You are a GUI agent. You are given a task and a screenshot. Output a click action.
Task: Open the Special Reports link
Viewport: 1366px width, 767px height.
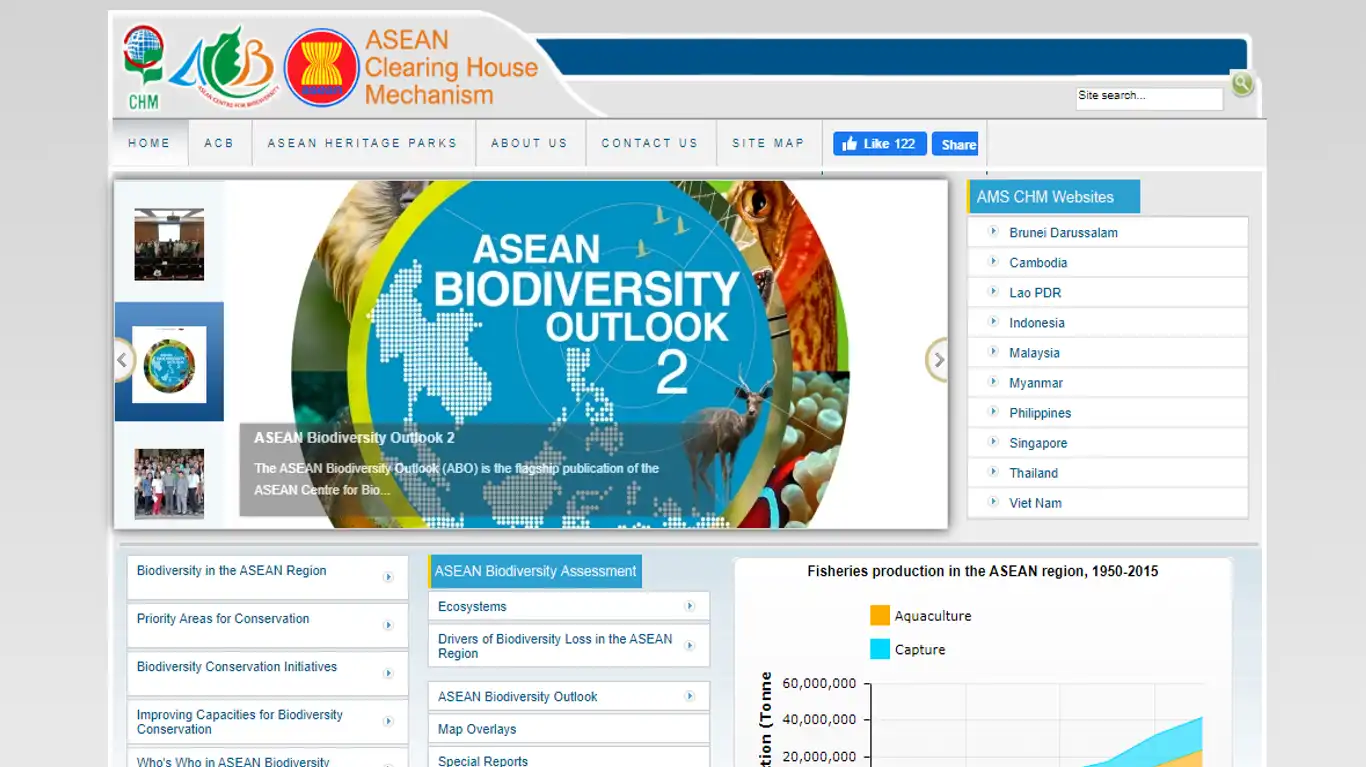(483, 761)
